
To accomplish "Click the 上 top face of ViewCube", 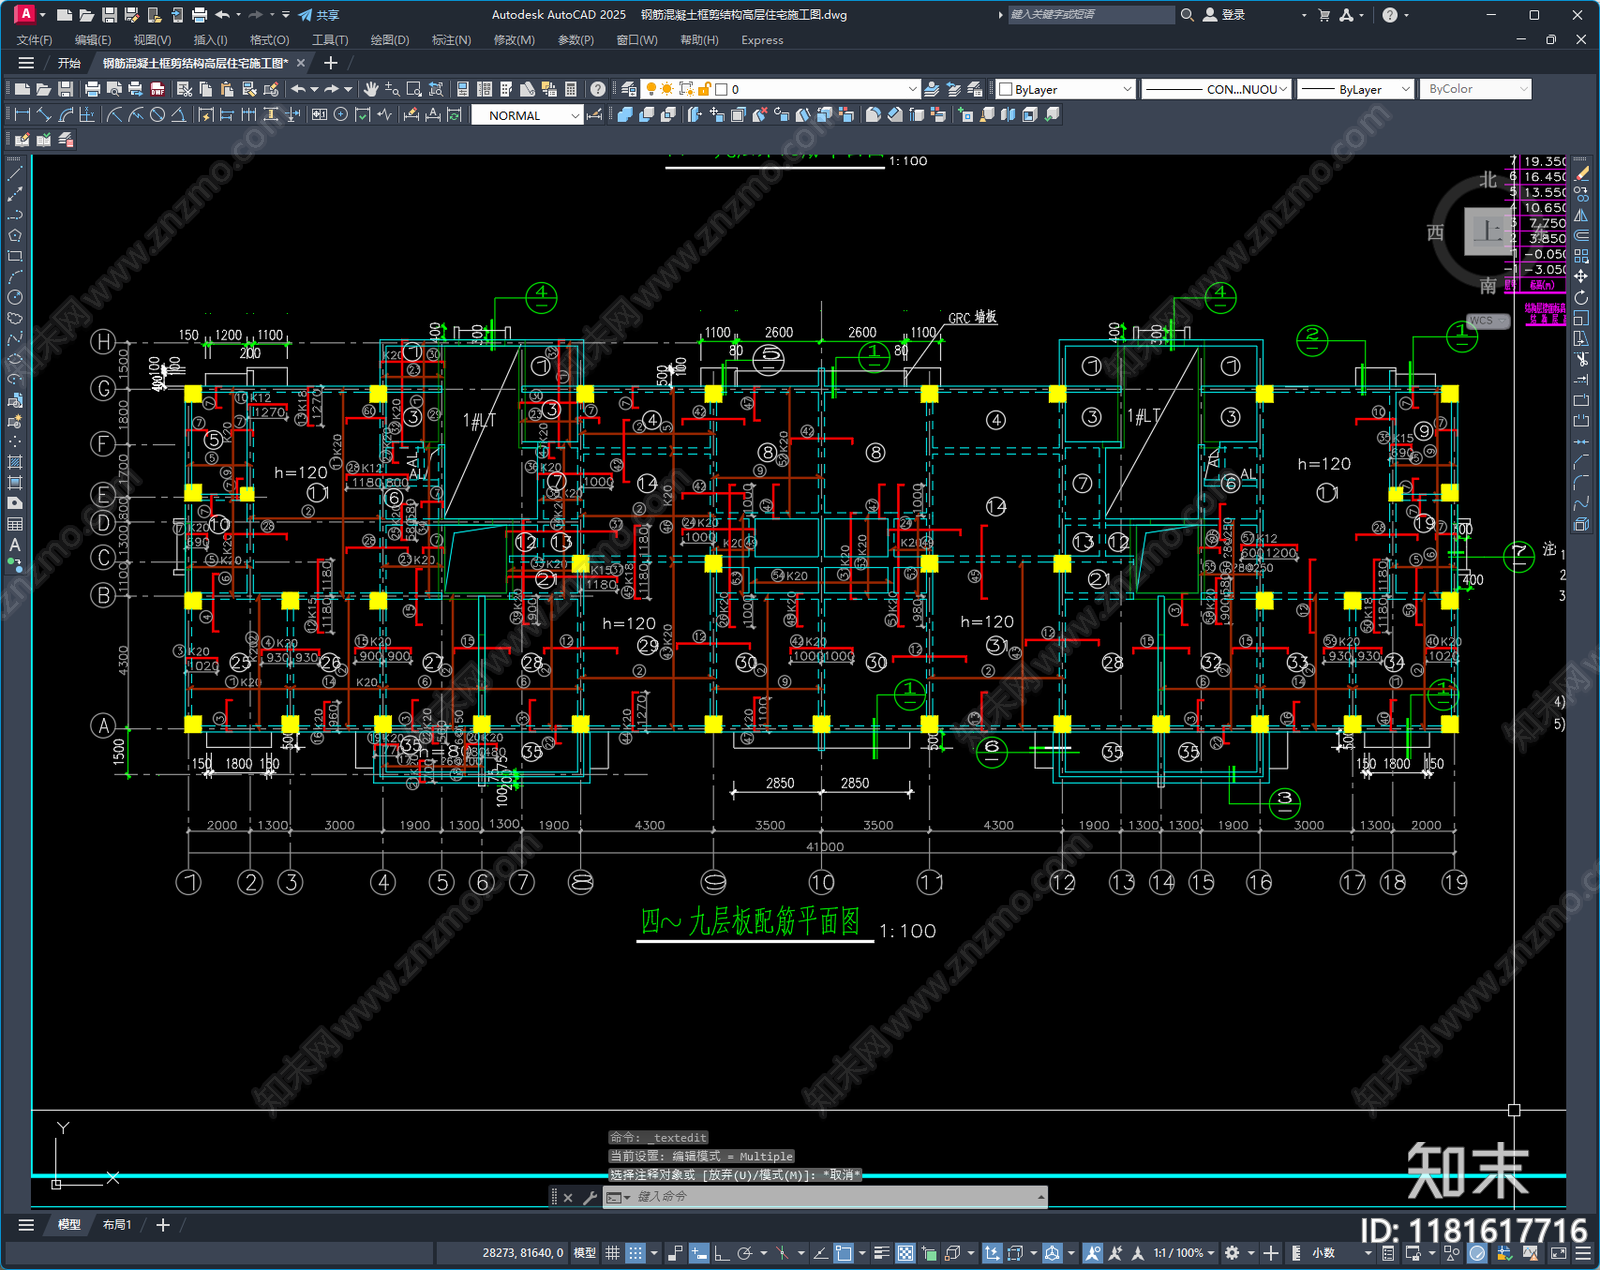I will [1490, 231].
